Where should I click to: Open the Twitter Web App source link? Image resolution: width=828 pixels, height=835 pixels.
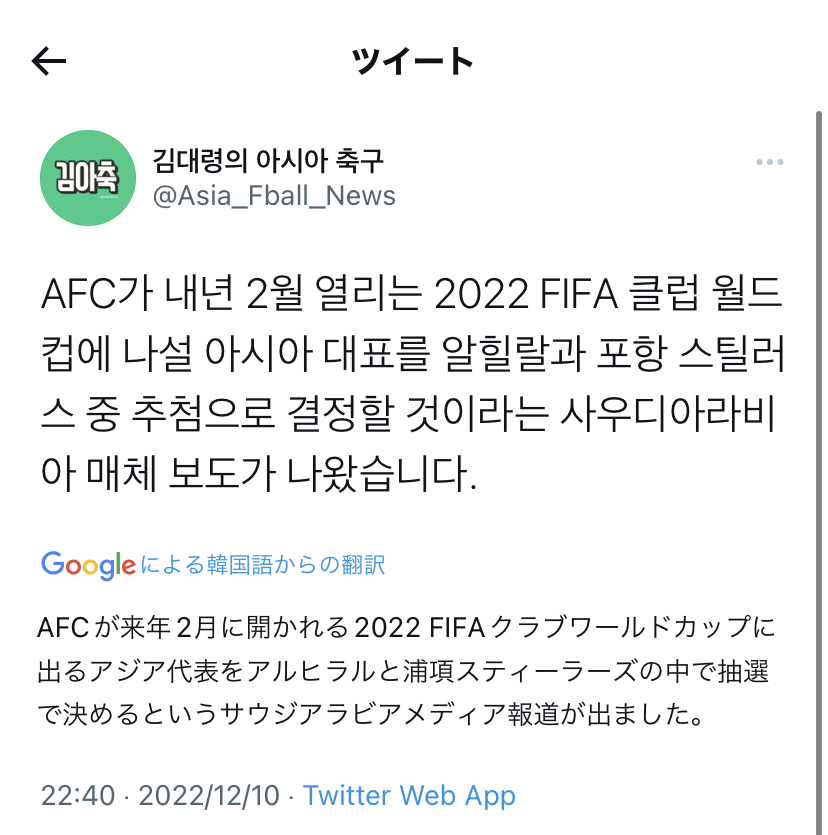pos(409,796)
